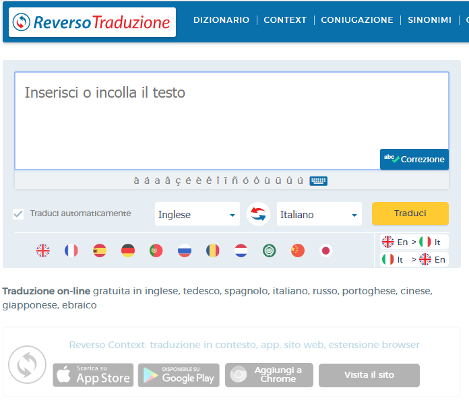469x400 pixels.
Task: Select the French flag
Action: point(71,250)
